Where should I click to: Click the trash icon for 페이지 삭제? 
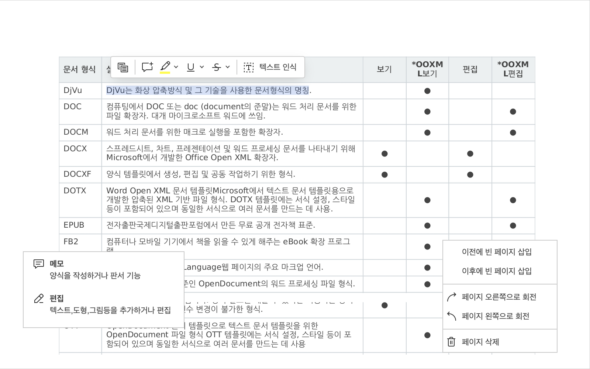[x=451, y=342]
